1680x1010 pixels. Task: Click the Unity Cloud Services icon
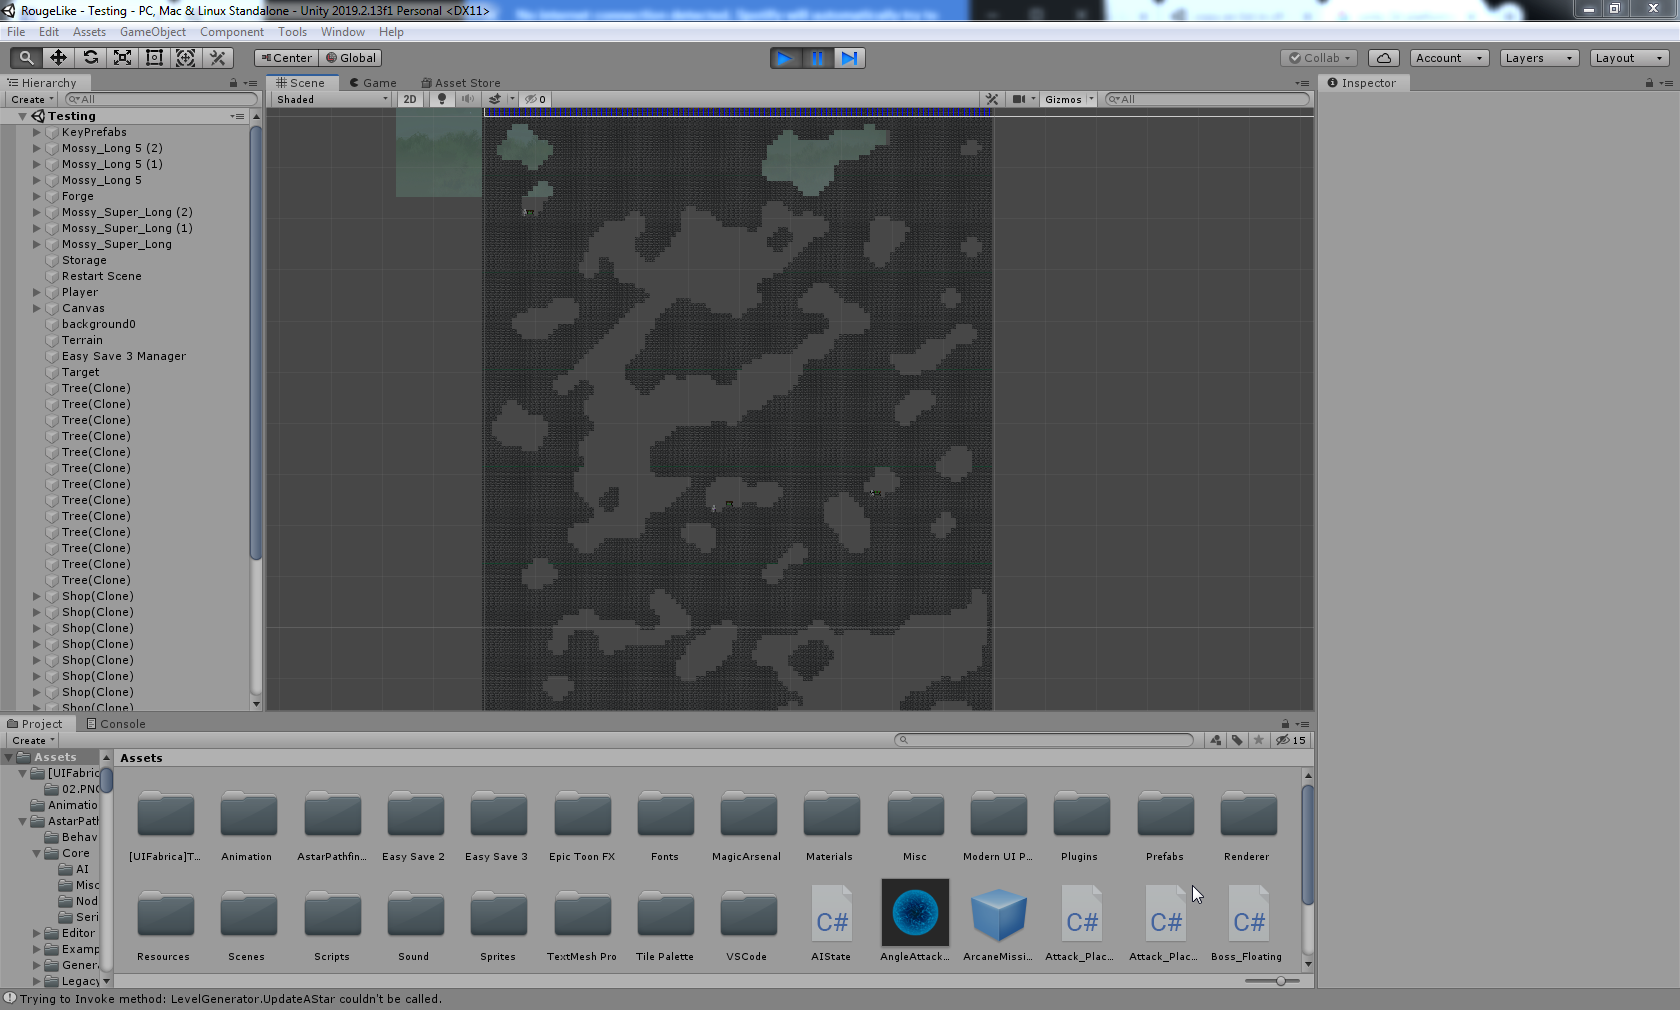coord(1383,58)
